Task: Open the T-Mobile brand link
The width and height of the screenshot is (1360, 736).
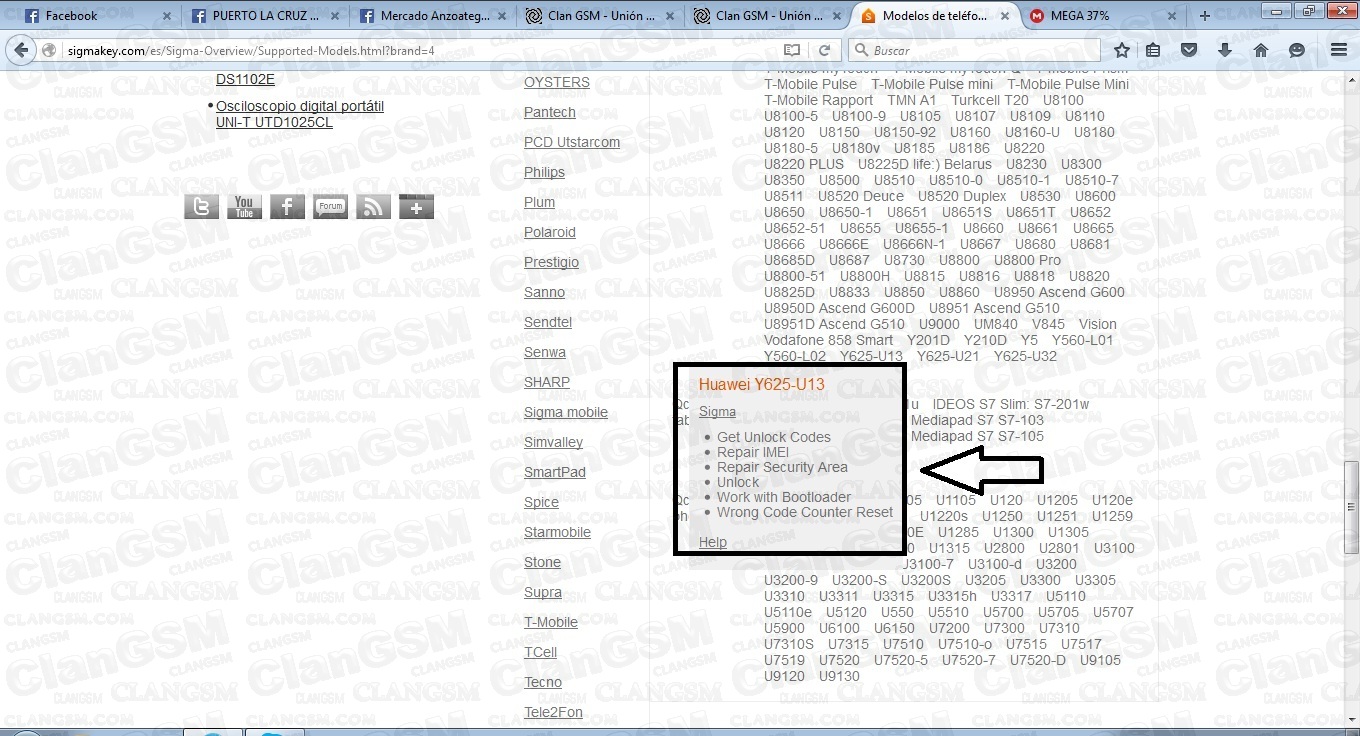Action: [551, 622]
